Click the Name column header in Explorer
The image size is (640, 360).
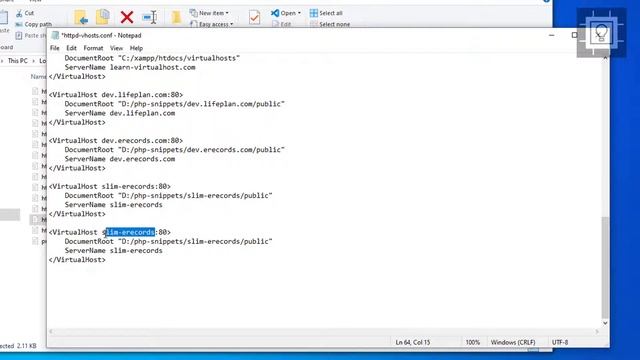pyautogui.click(x=38, y=76)
